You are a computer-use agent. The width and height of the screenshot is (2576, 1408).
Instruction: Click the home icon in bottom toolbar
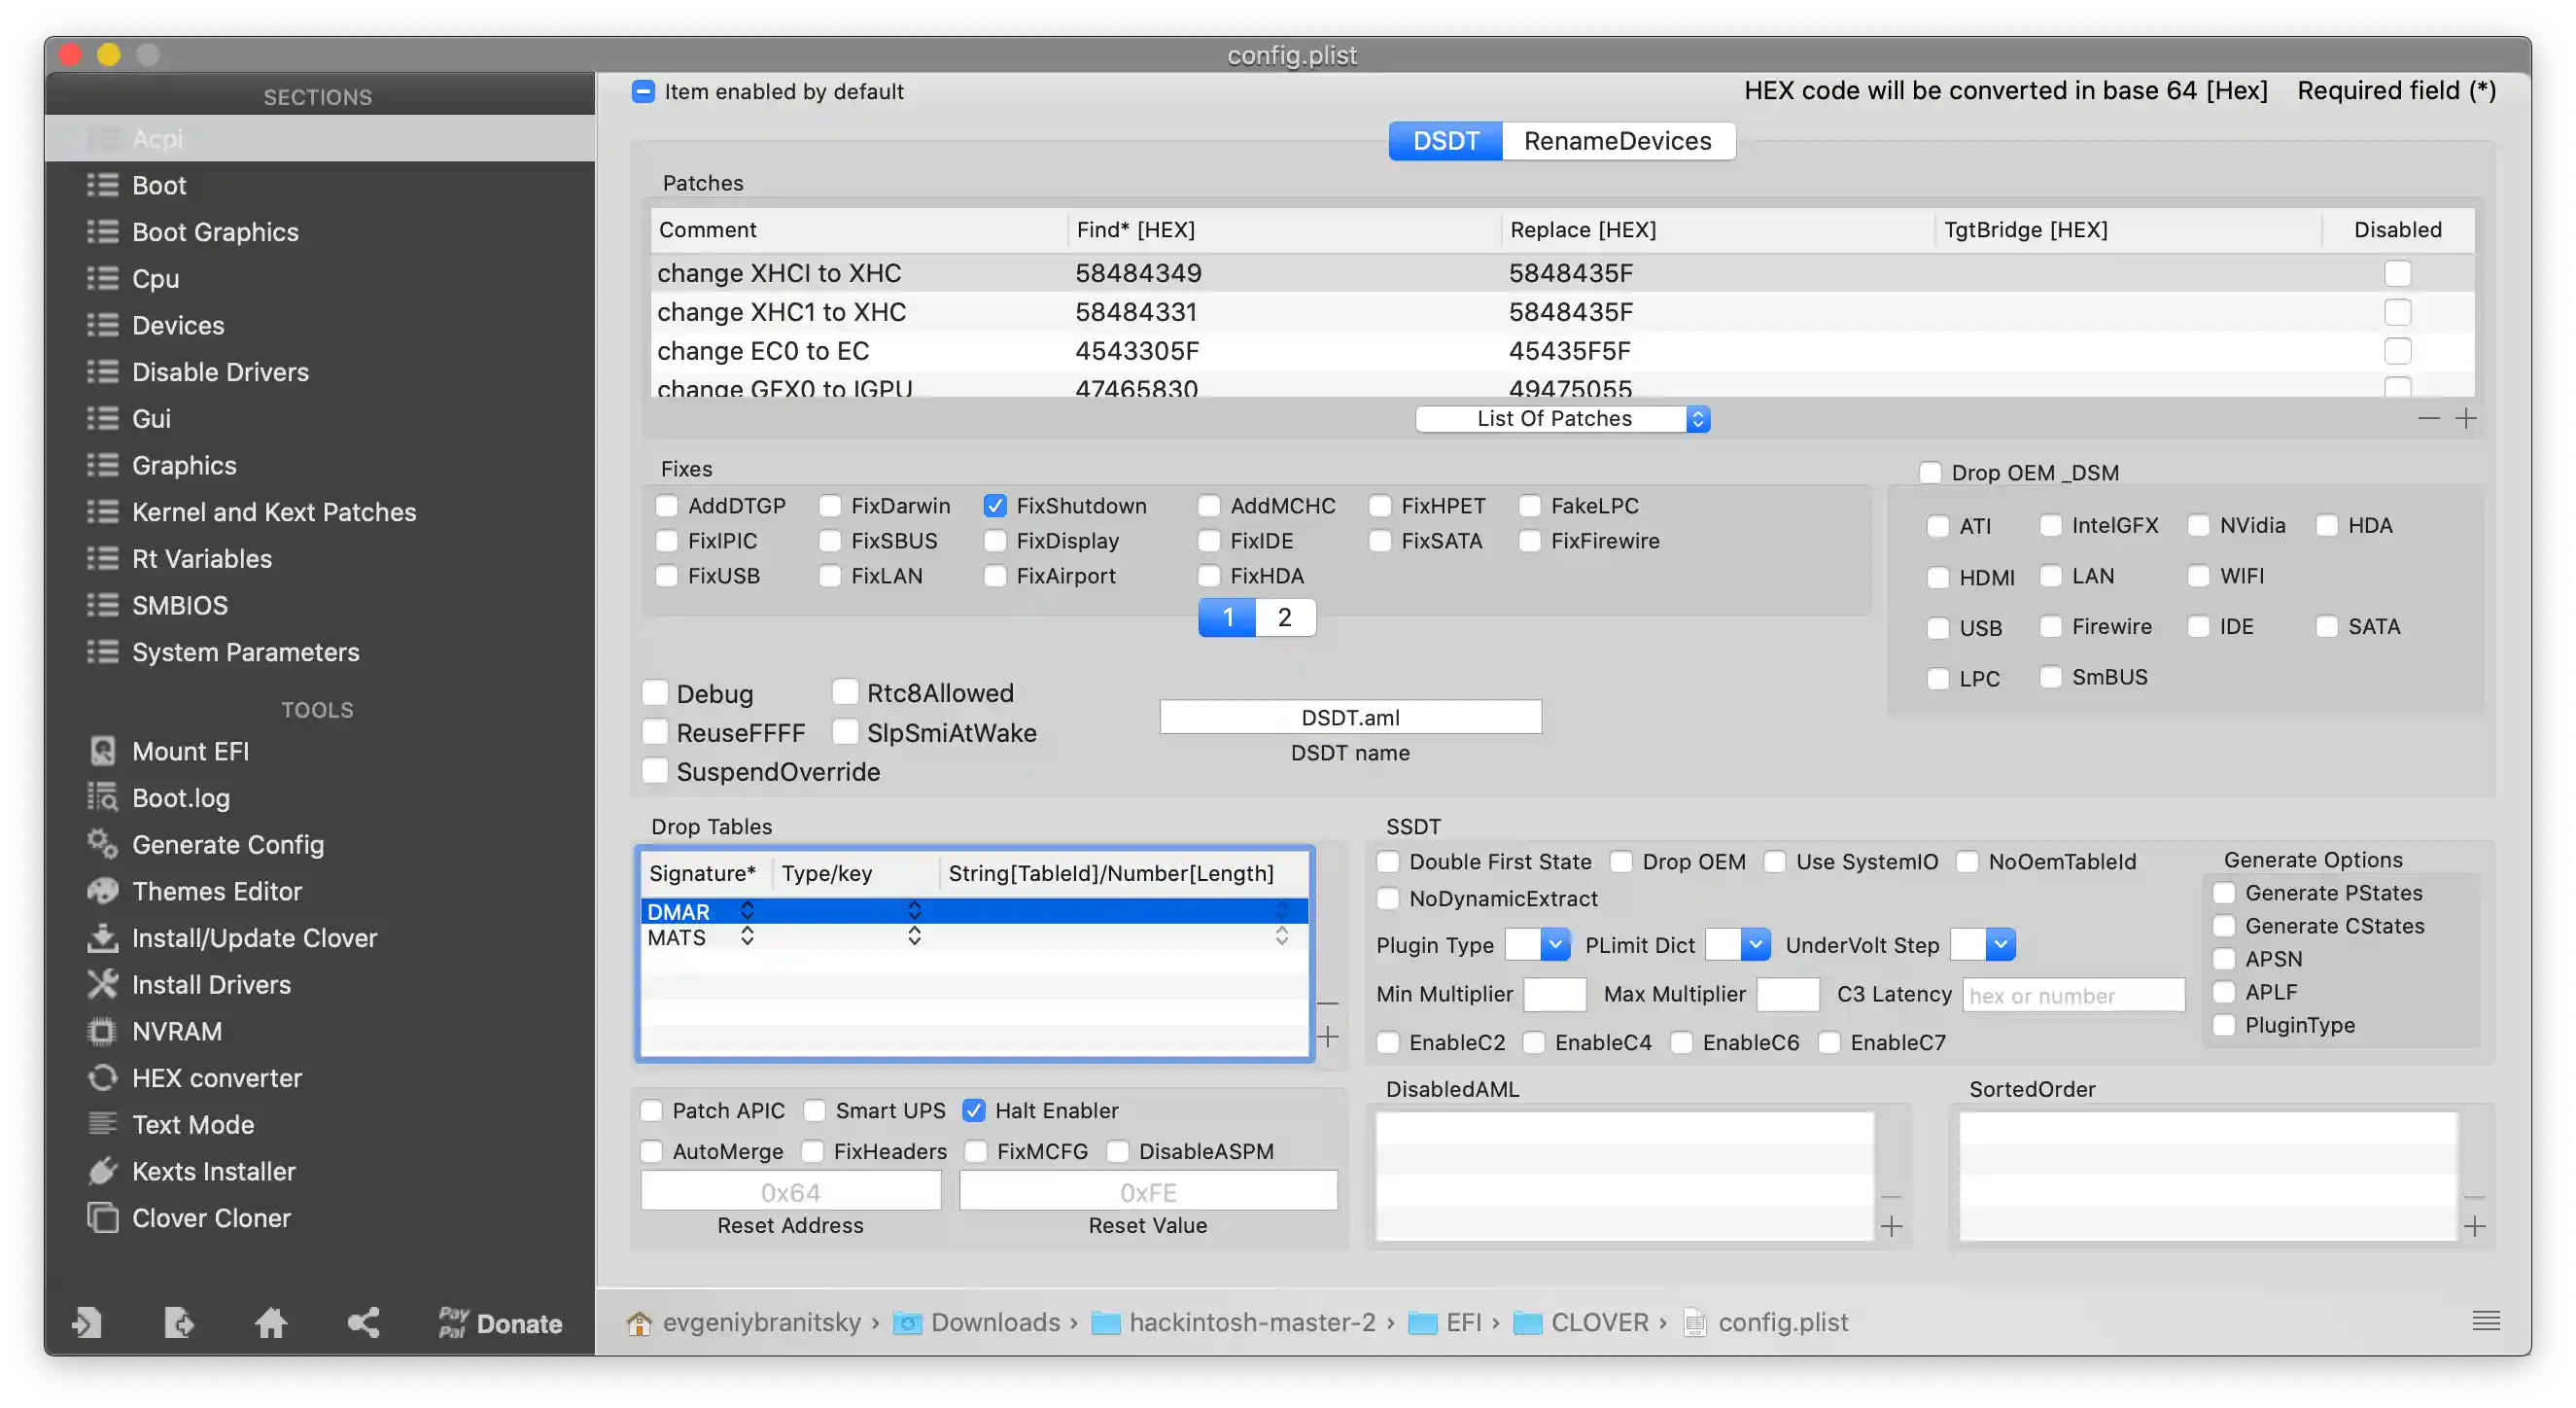coord(270,1323)
